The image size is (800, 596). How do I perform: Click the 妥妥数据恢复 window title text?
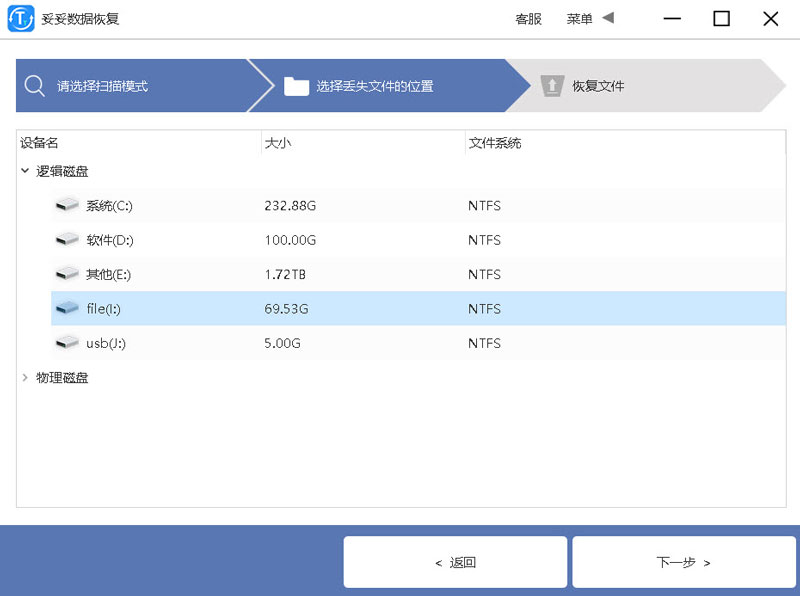(x=80, y=19)
